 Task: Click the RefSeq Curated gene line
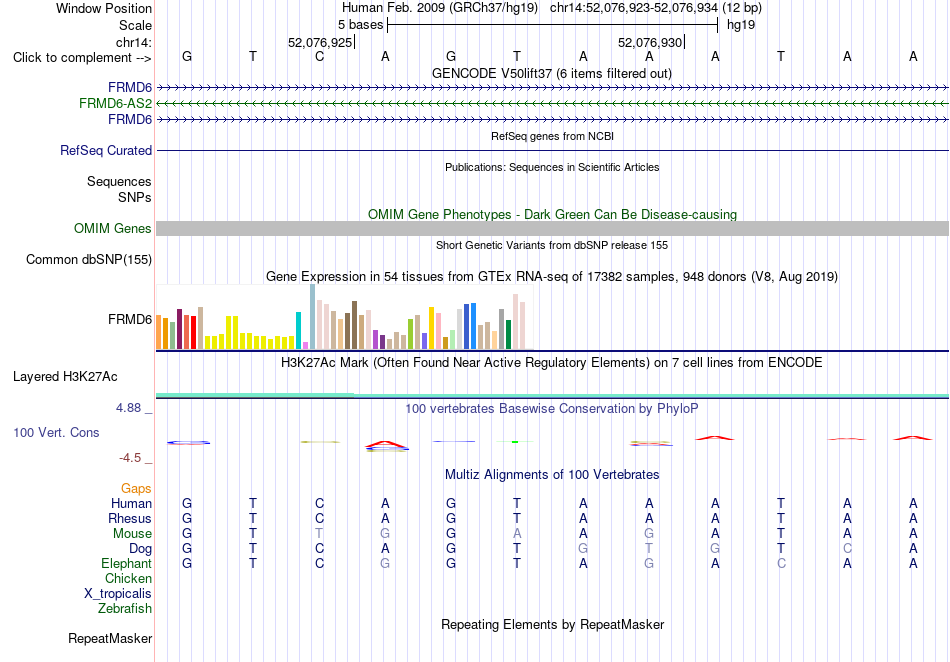click(552, 150)
